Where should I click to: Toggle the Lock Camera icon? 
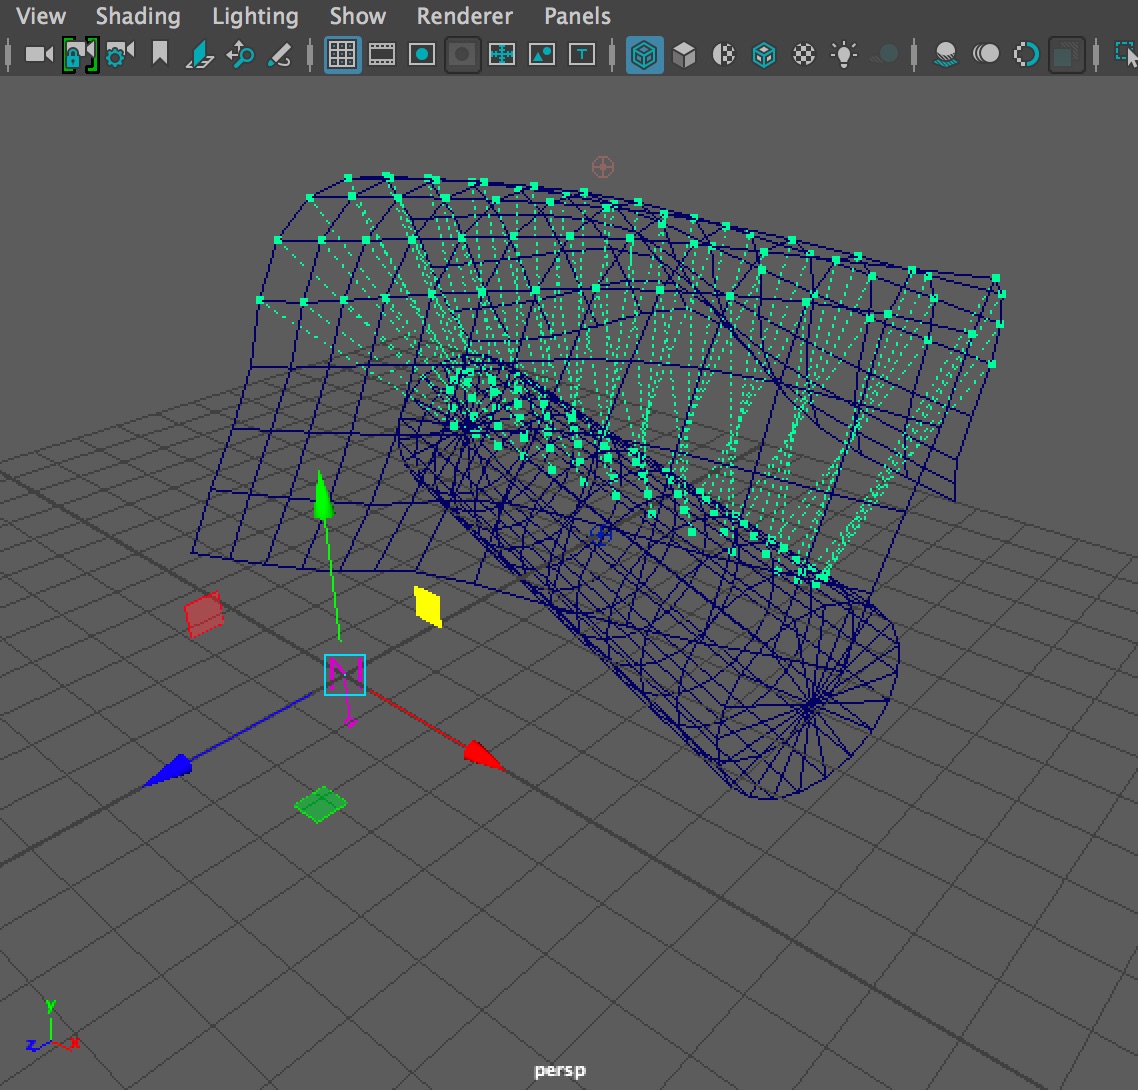[x=80, y=54]
